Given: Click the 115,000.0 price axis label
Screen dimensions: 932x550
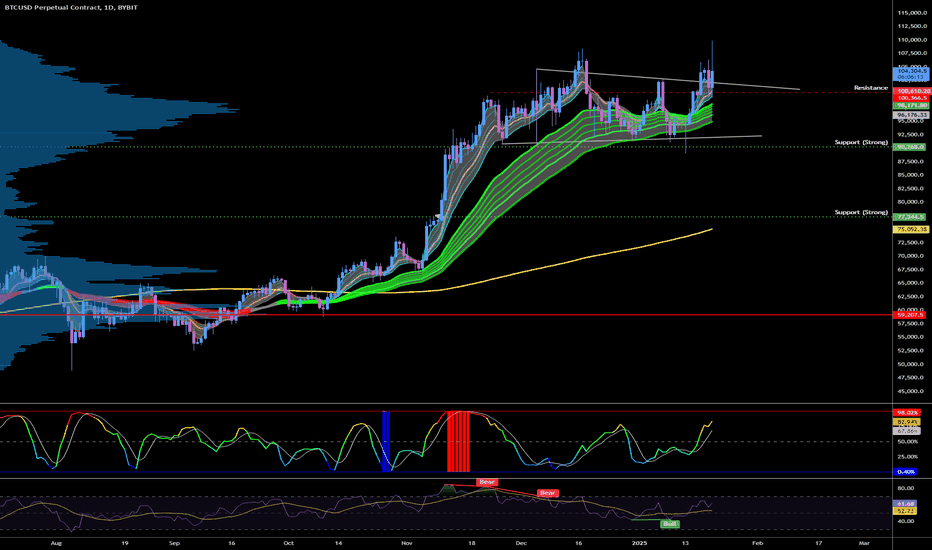Looking at the screenshot, I should [x=912, y=12].
